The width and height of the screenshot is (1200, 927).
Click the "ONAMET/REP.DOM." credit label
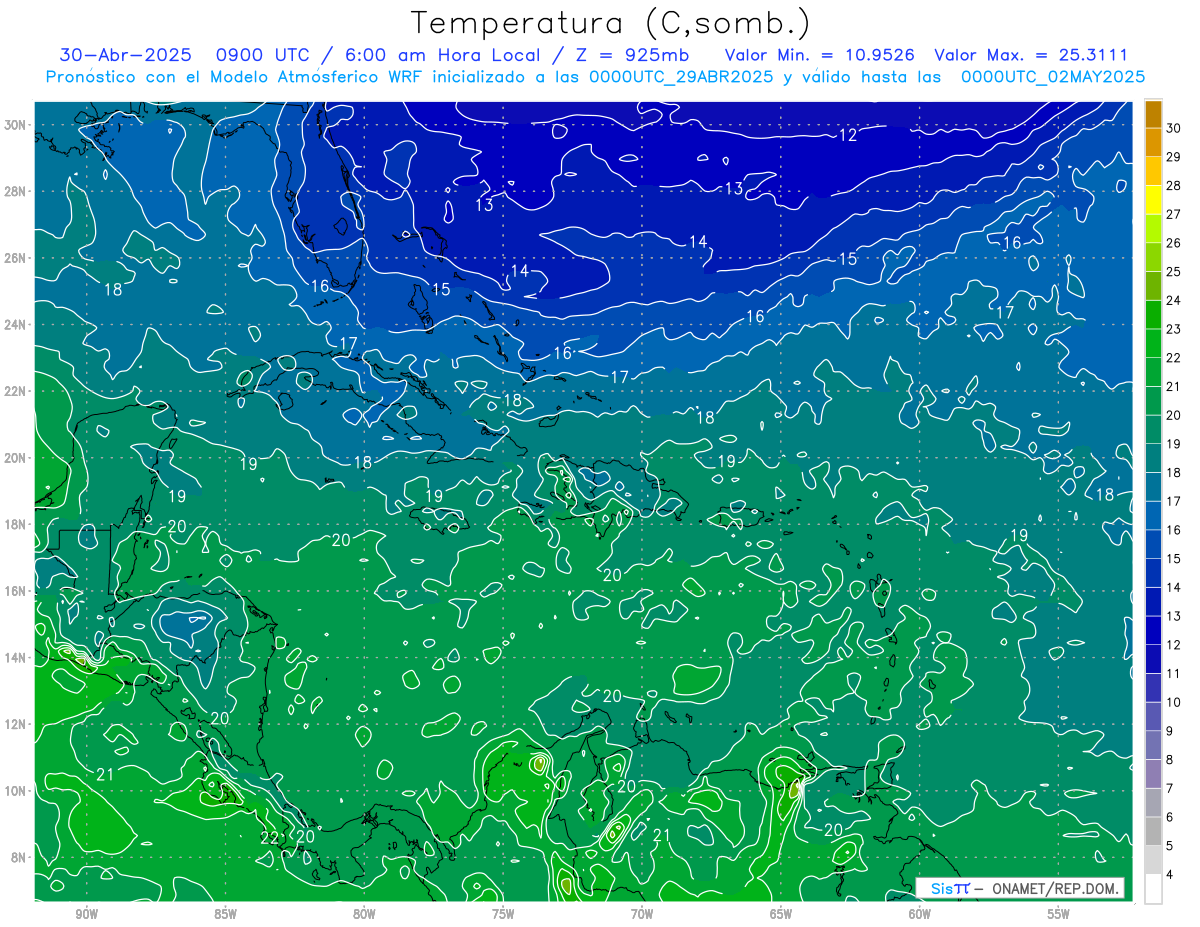coord(1057,888)
